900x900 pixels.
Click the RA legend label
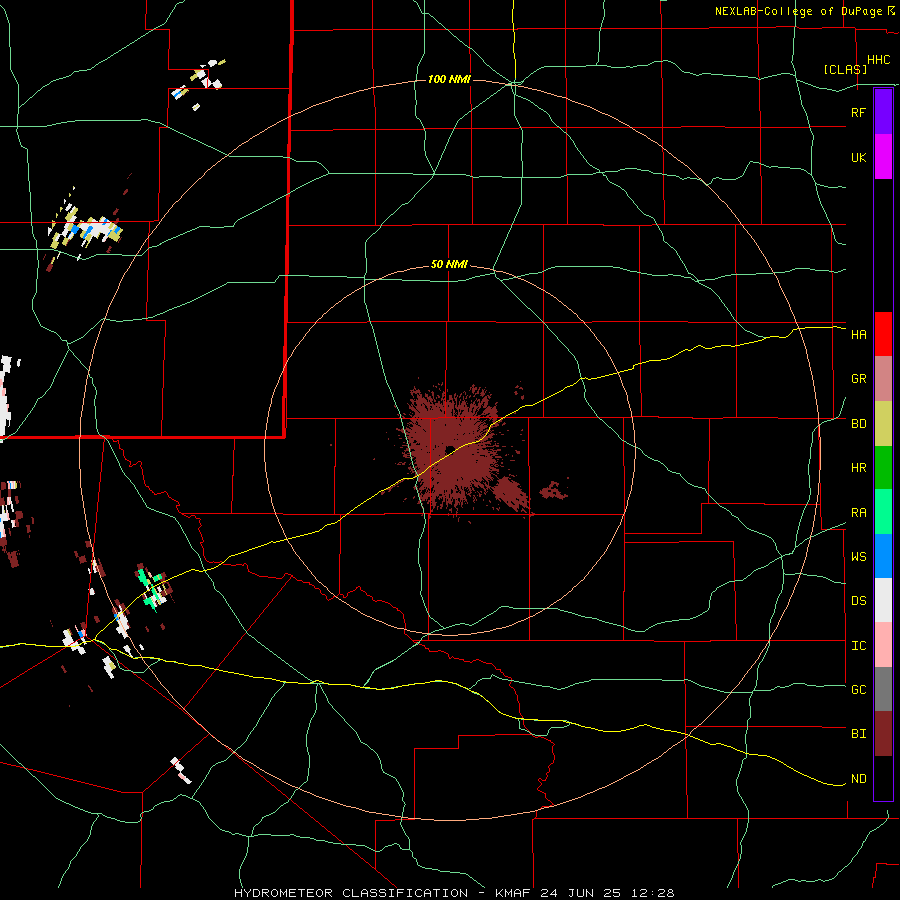(859, 513)
